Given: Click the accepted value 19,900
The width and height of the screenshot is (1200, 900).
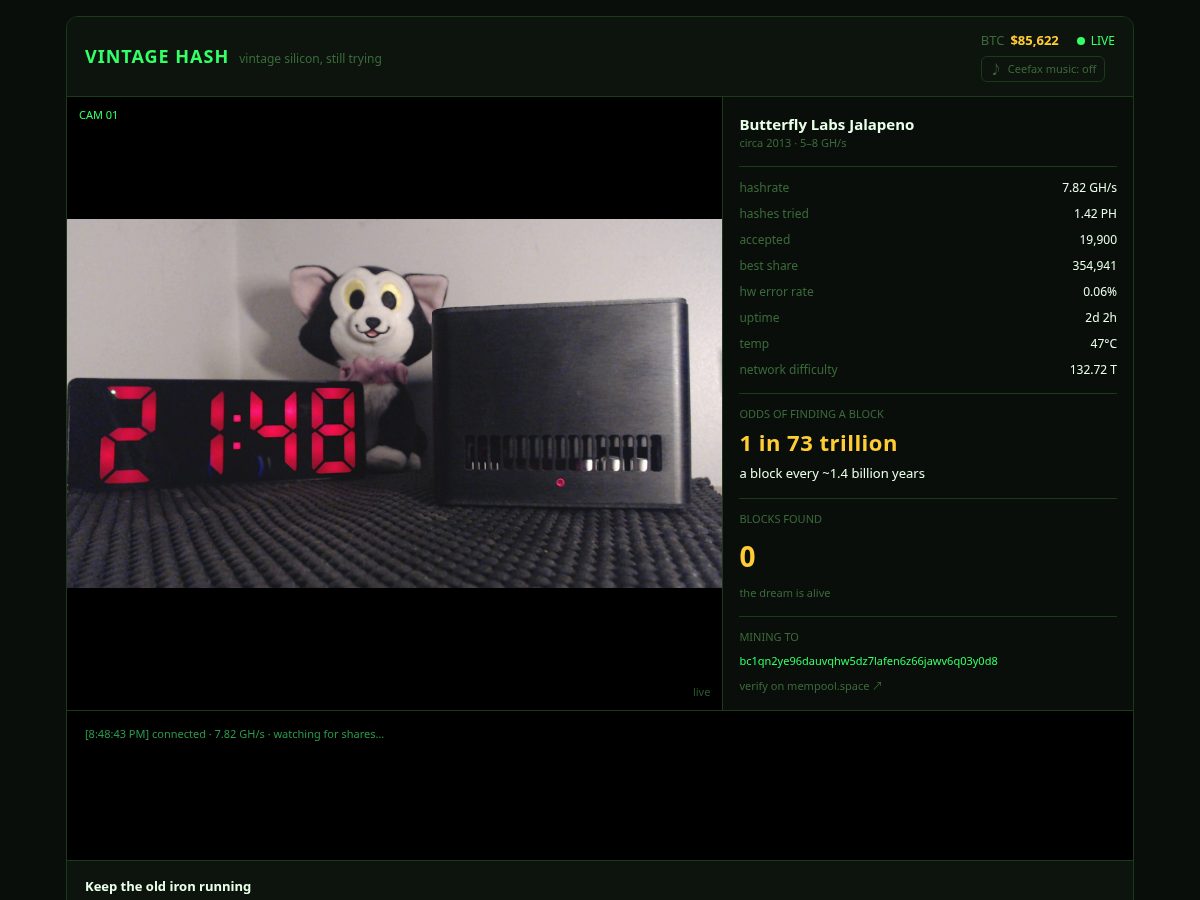Looking at the screenshot, I should 1098,240.
